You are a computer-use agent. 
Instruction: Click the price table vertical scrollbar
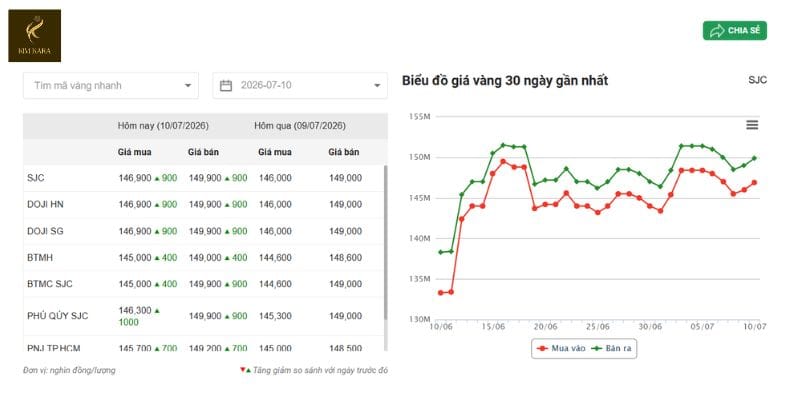(385, 243)
